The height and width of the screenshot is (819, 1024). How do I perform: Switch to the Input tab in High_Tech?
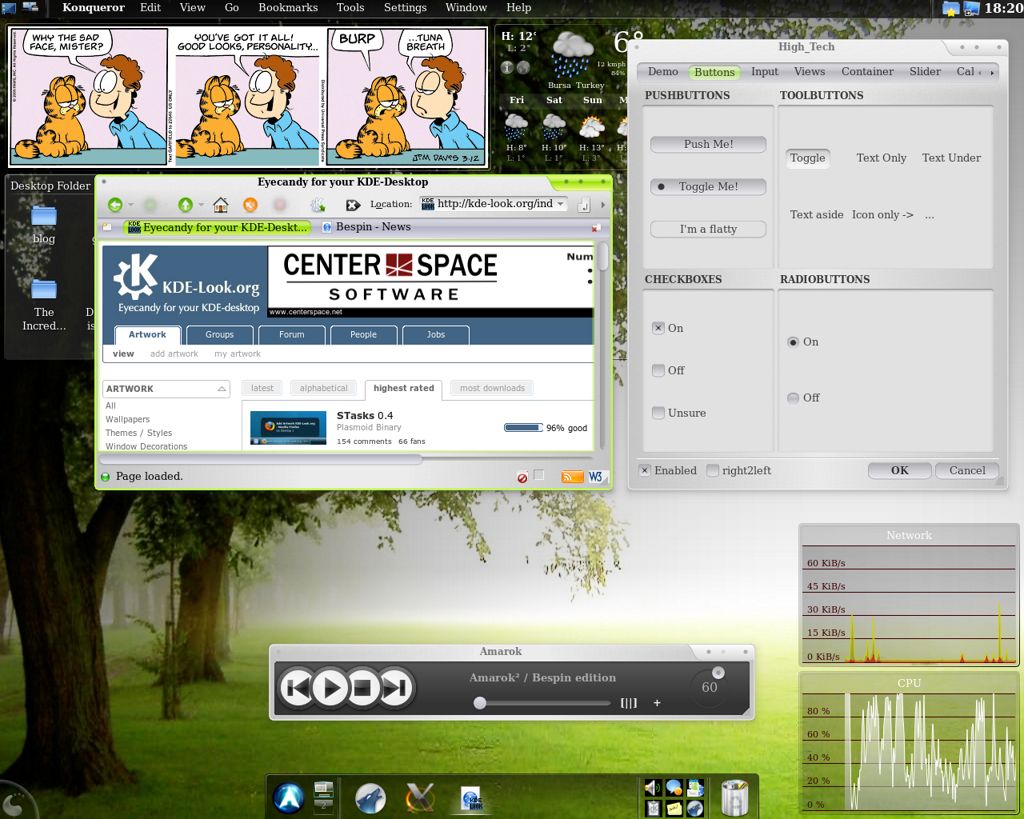[x=764, y=72]
